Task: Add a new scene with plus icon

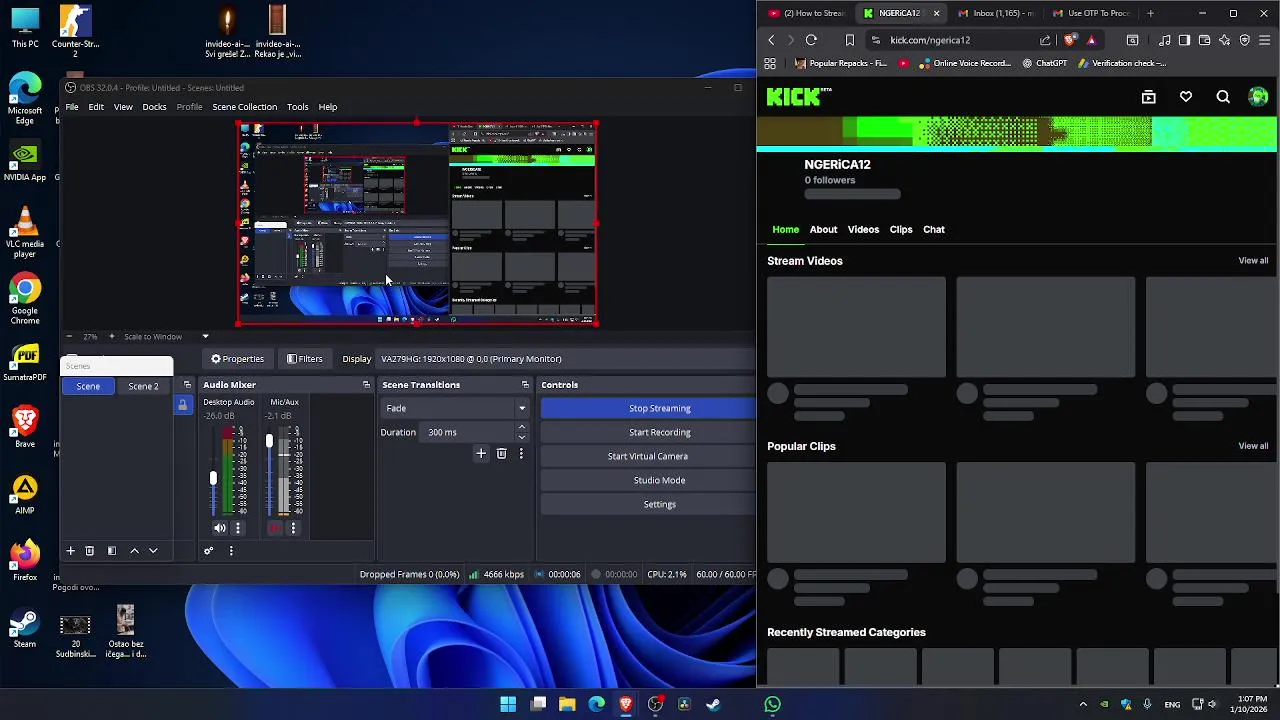Action: [x=71, y=551]
